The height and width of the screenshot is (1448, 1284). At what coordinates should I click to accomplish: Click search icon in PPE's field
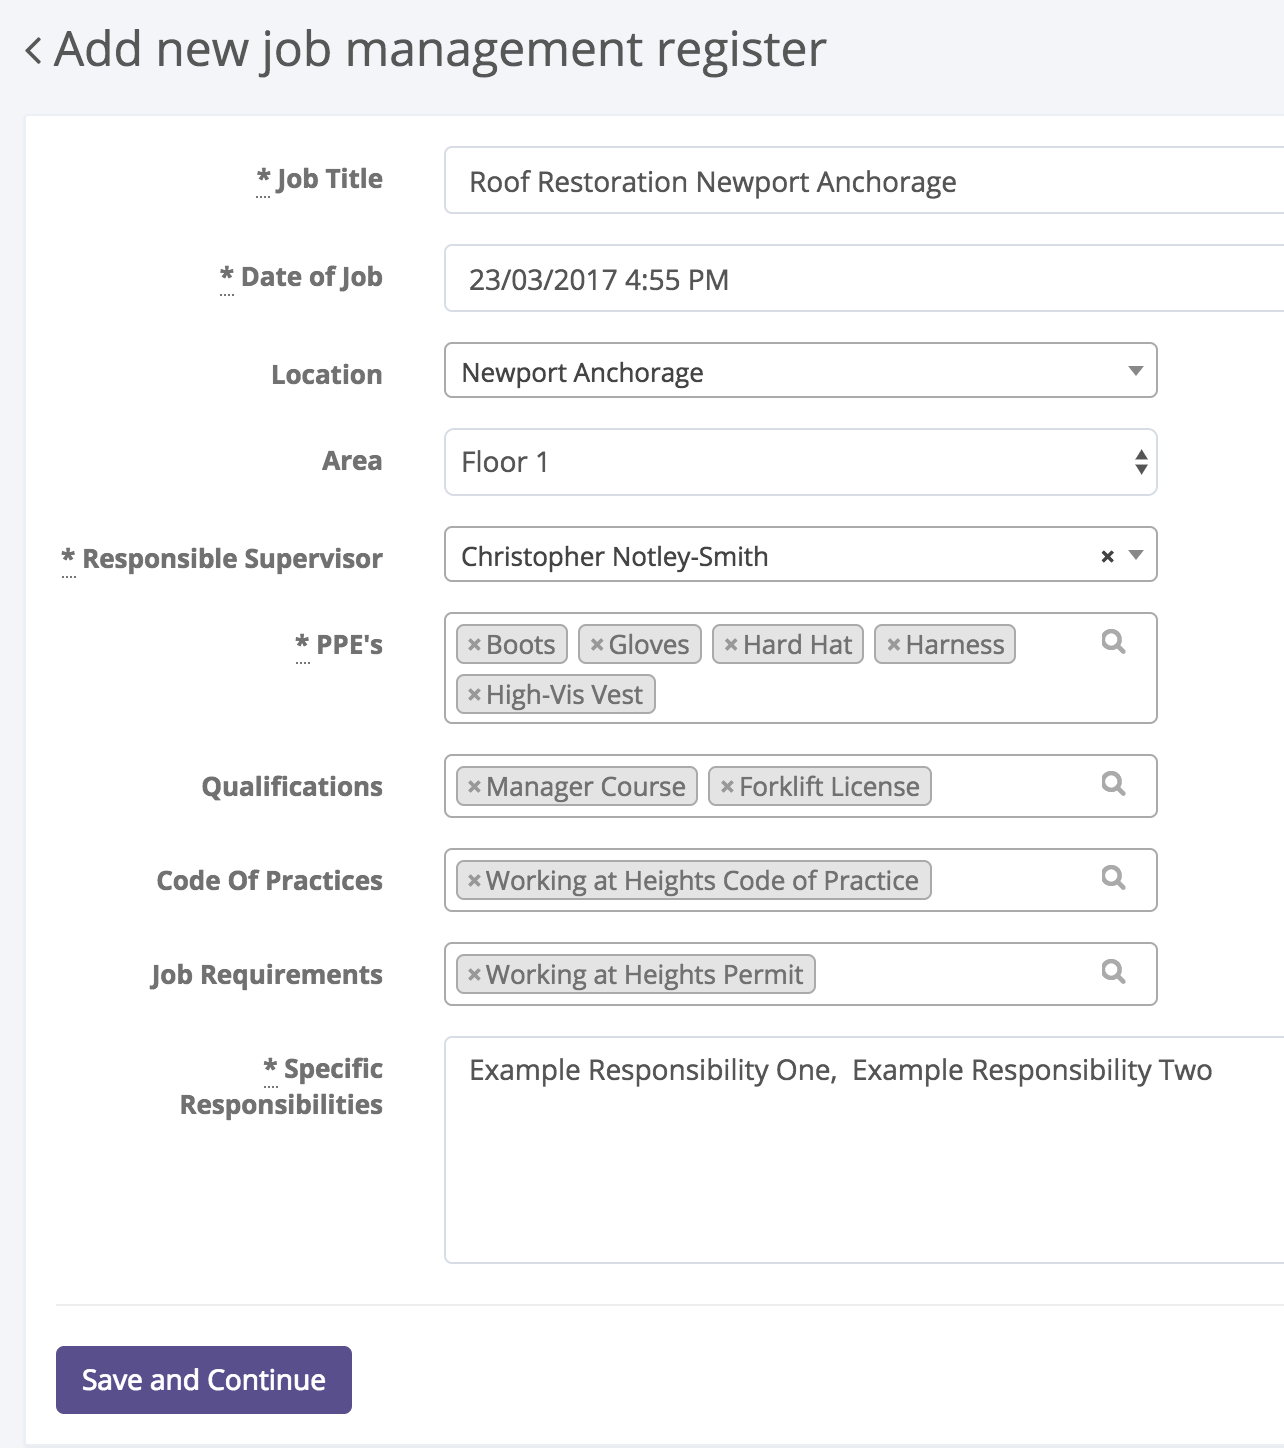point(1113,642)
